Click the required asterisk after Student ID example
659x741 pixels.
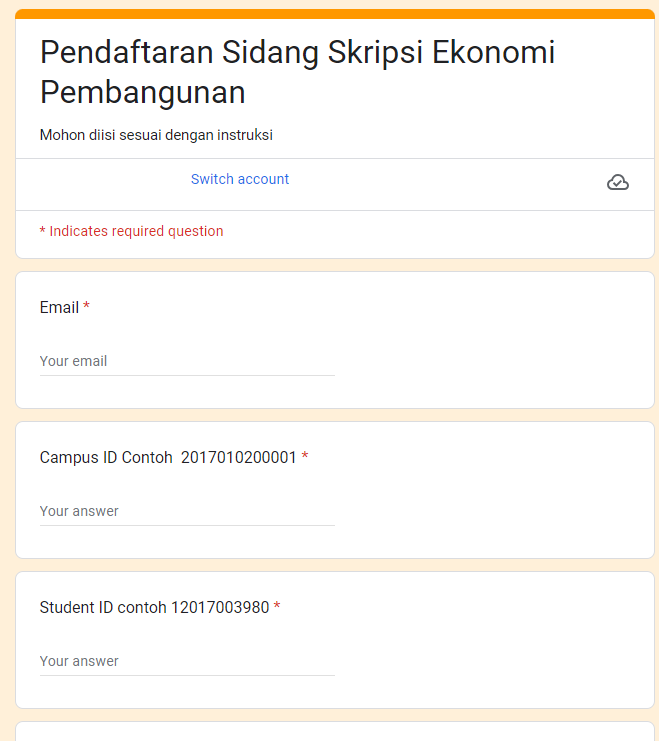(277, 607)
